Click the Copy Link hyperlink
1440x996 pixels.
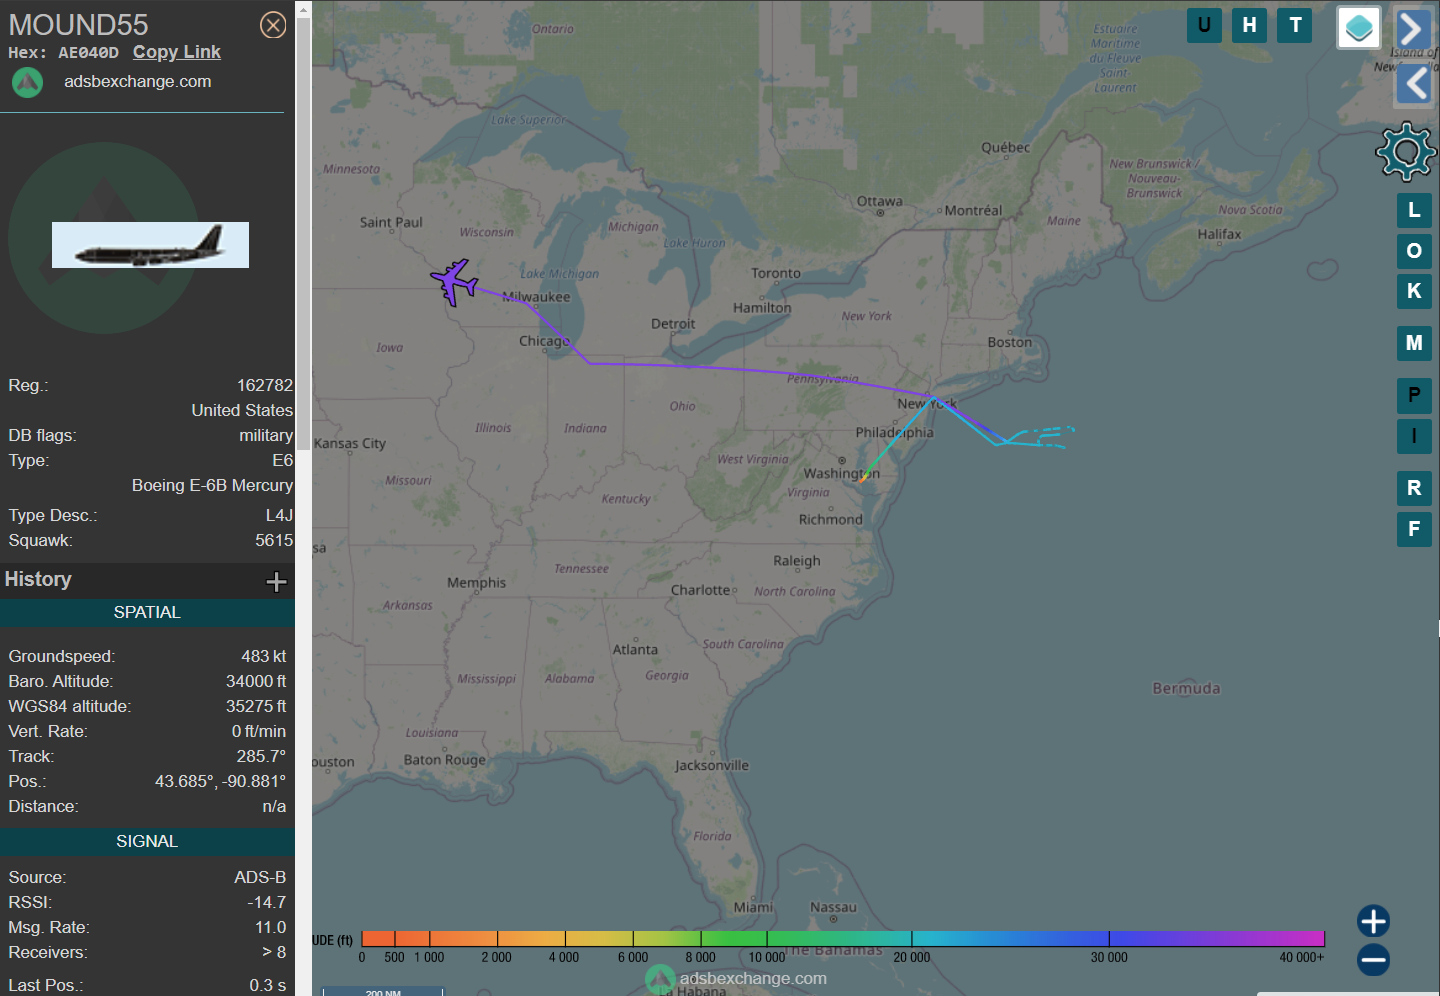pyautogui.click(x=177, y=52)
